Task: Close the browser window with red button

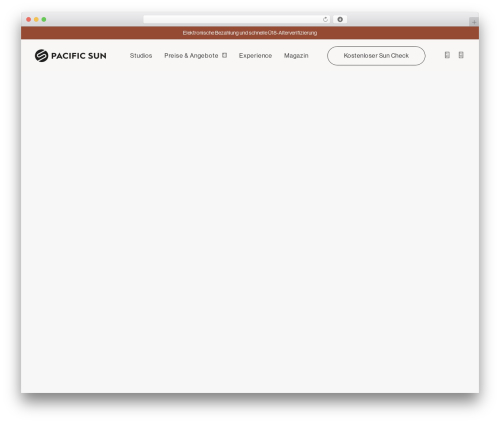Action: coord(29,20)
